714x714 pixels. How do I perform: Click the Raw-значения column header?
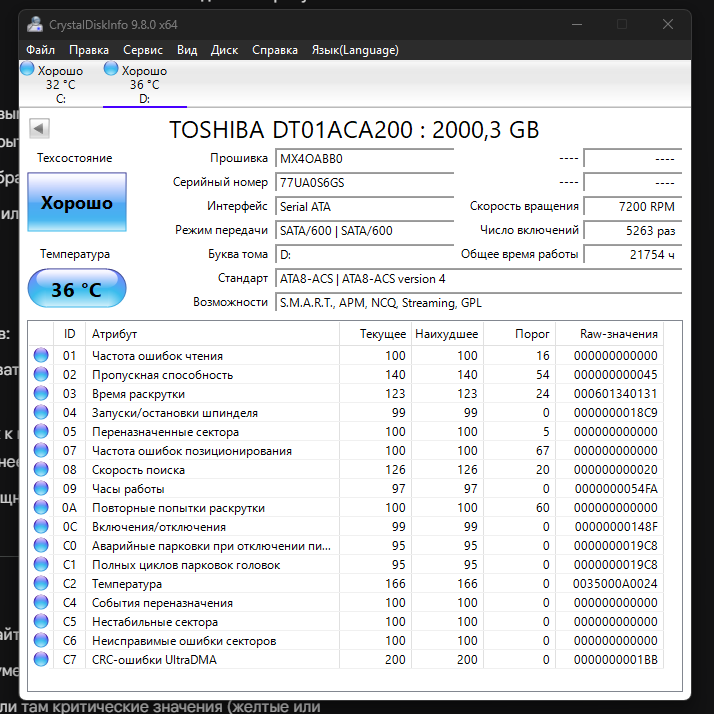609,334
